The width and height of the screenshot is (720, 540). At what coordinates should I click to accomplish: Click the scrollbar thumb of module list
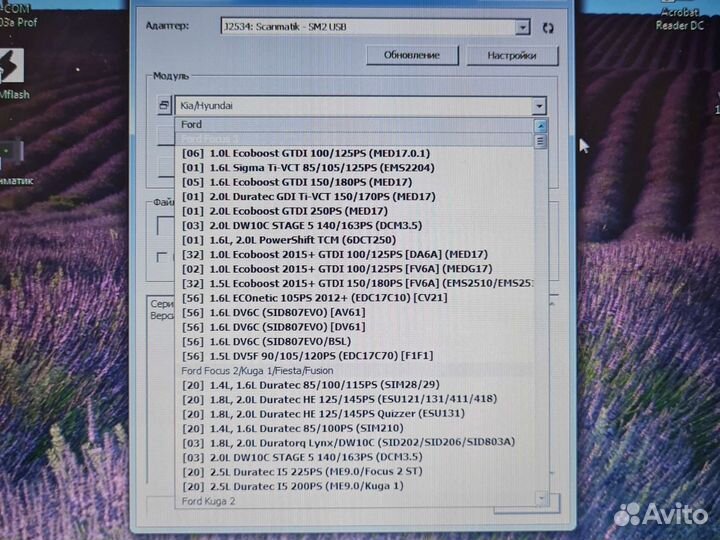(540, 141)
